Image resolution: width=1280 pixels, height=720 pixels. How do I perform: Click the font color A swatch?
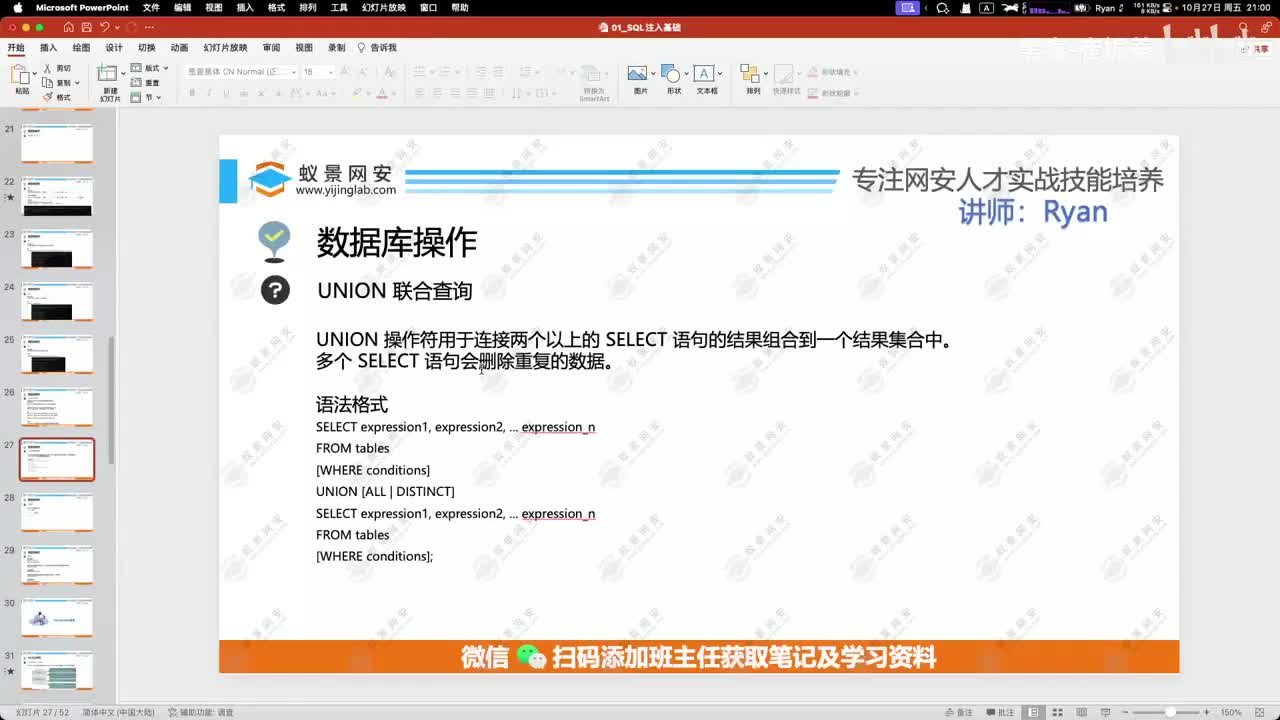(381, 93)
